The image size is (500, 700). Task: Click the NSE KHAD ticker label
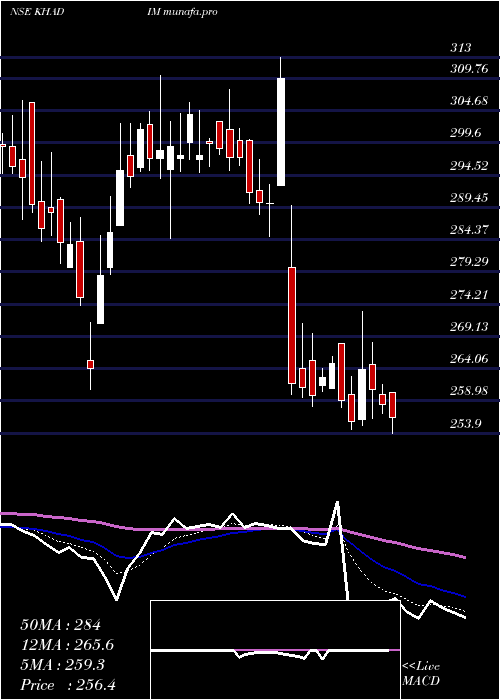(x=37, y=12)
